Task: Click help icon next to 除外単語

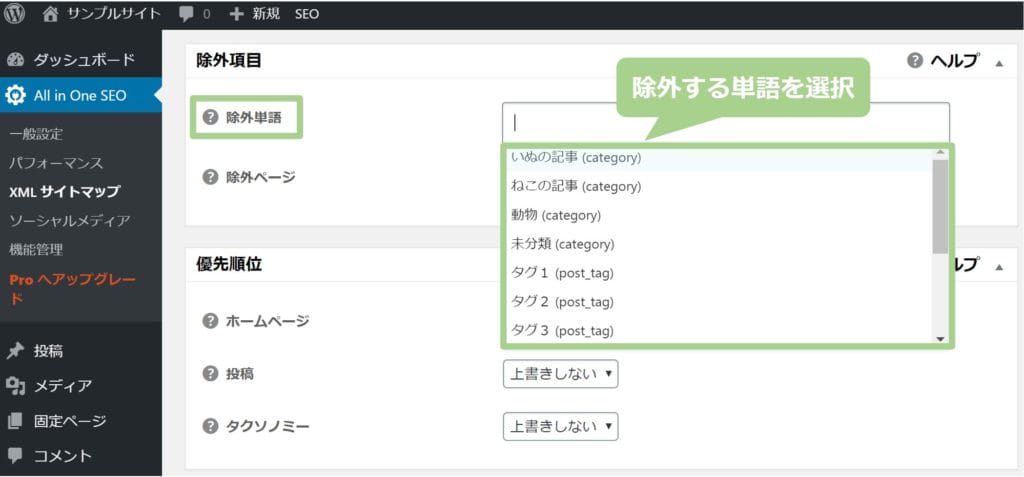Action: pyautogui.click(x=210, y=118)
